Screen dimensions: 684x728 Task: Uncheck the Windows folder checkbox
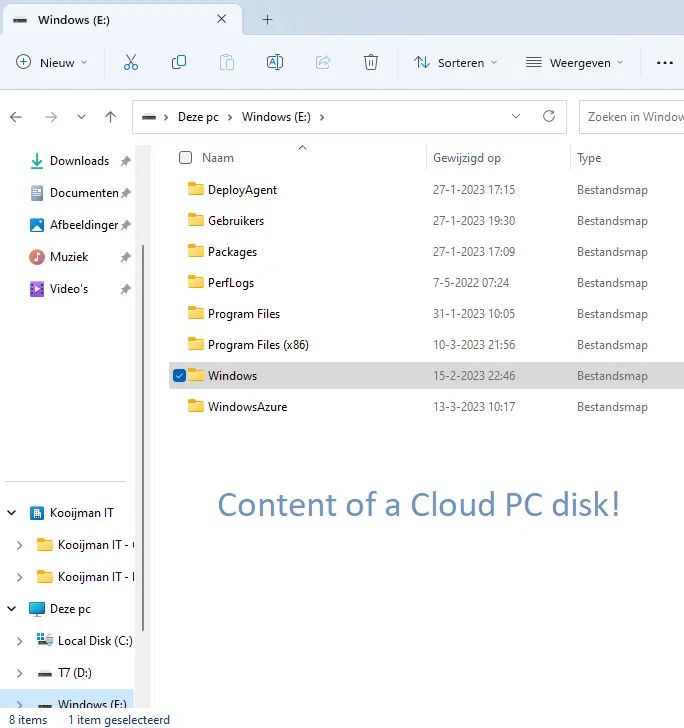(180, 376)
